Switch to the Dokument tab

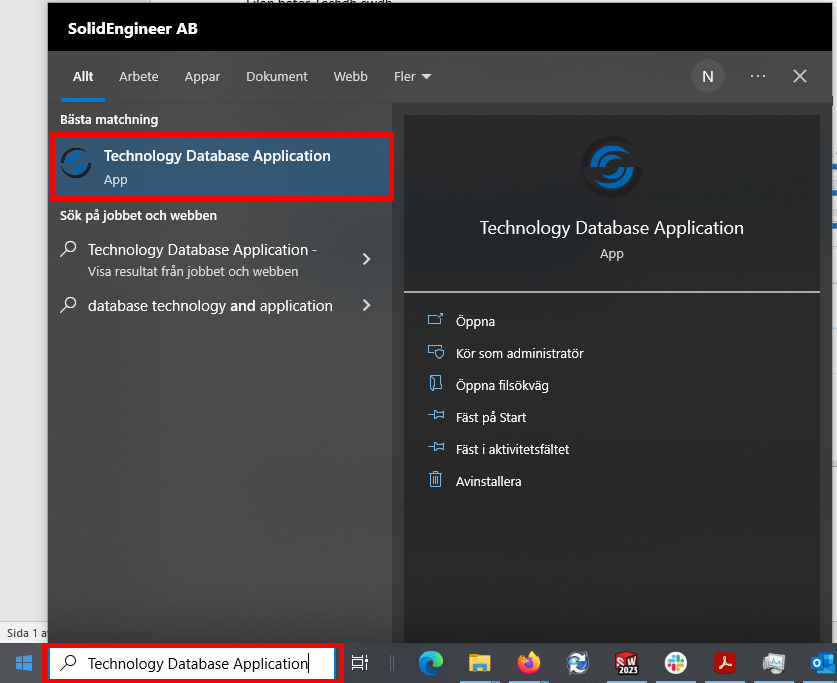click(x=277, y=77)
